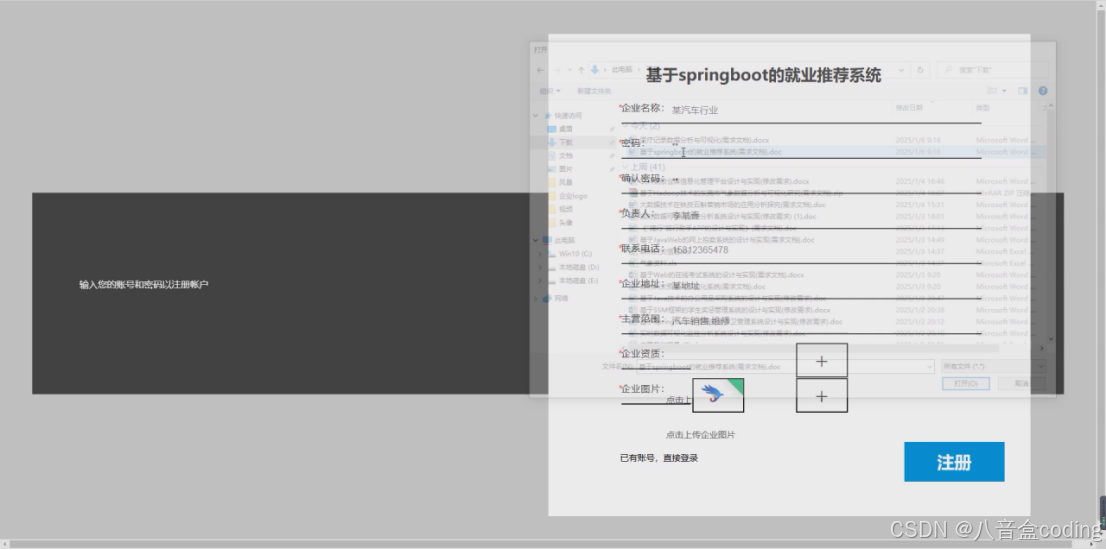Open the 视频 folder in sidebar
1106x550 pixels.
[566, 209]
